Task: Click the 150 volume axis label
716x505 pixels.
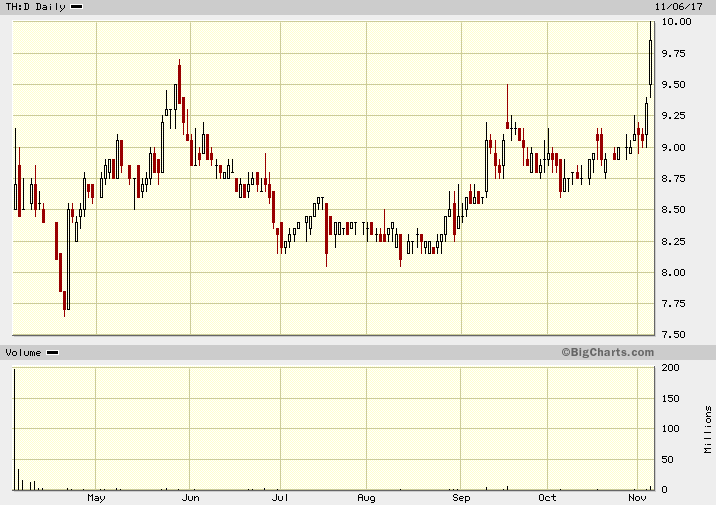Action: pos(670,399)
